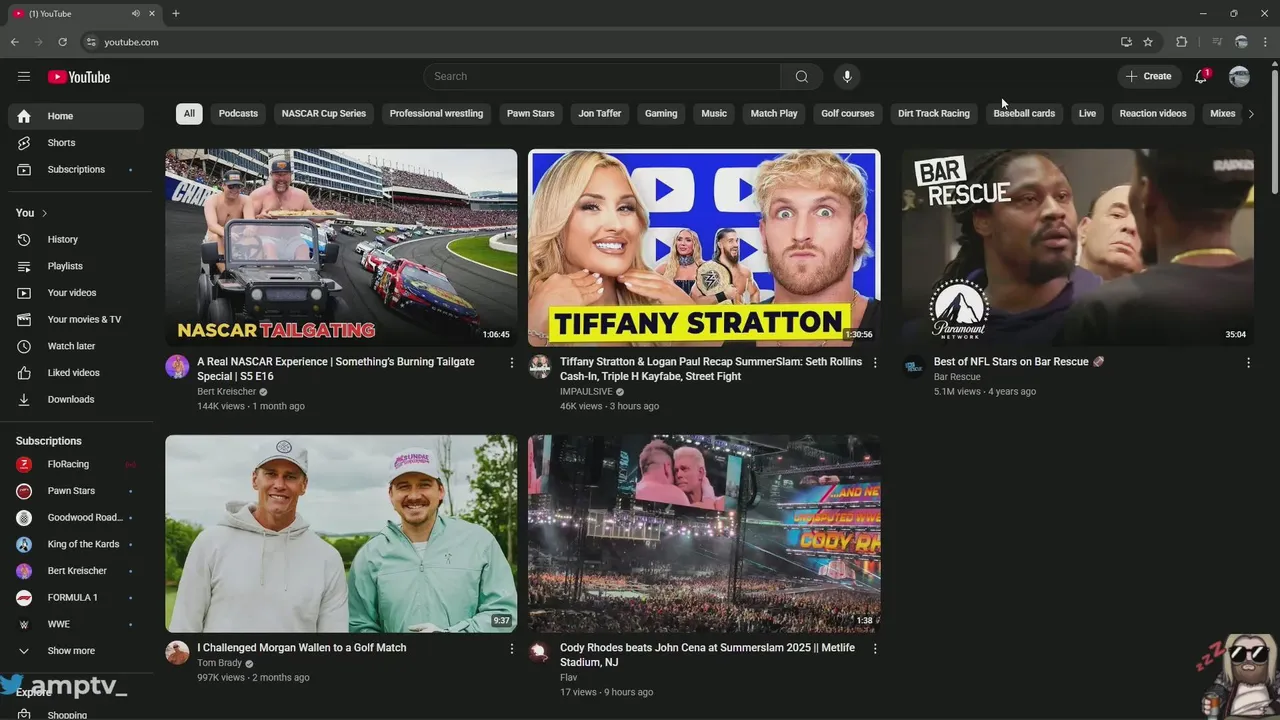Open options menu for Cody Rhodes video
Screen dimensions: 1280x720
coord(875,649)
